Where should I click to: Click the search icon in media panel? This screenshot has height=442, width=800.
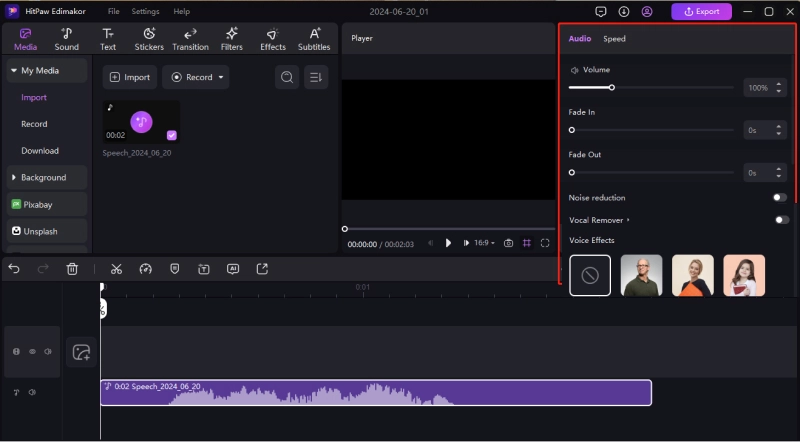[287, 77]
